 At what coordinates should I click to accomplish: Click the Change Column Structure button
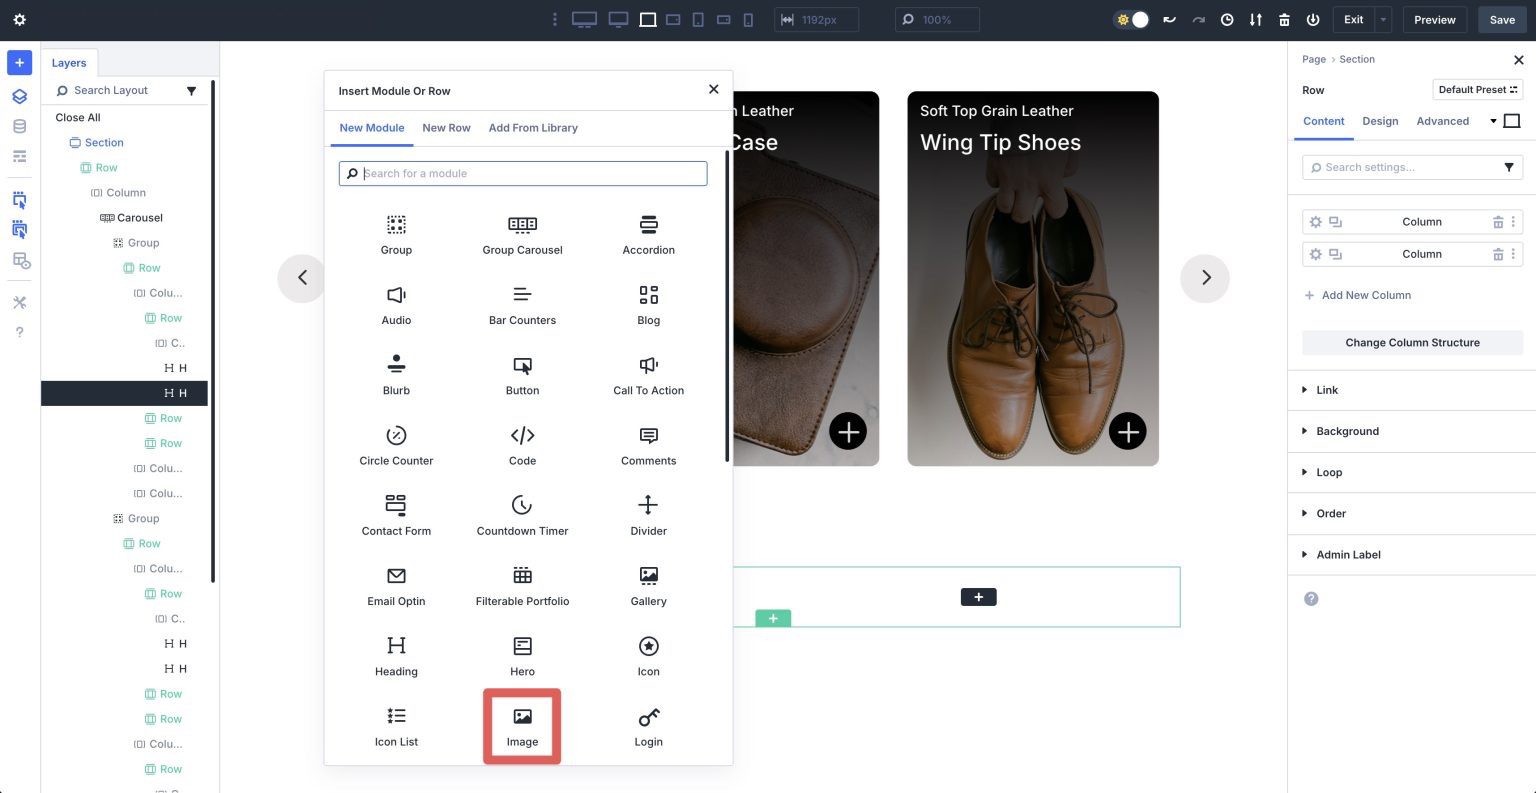click(x=1411, y=342)
